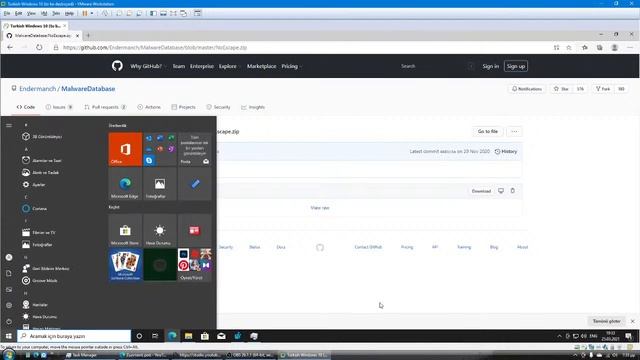The height and width of the screenshot is (360, 640).
Task: Switch to the Insights tab
Action: pos(253,107)
